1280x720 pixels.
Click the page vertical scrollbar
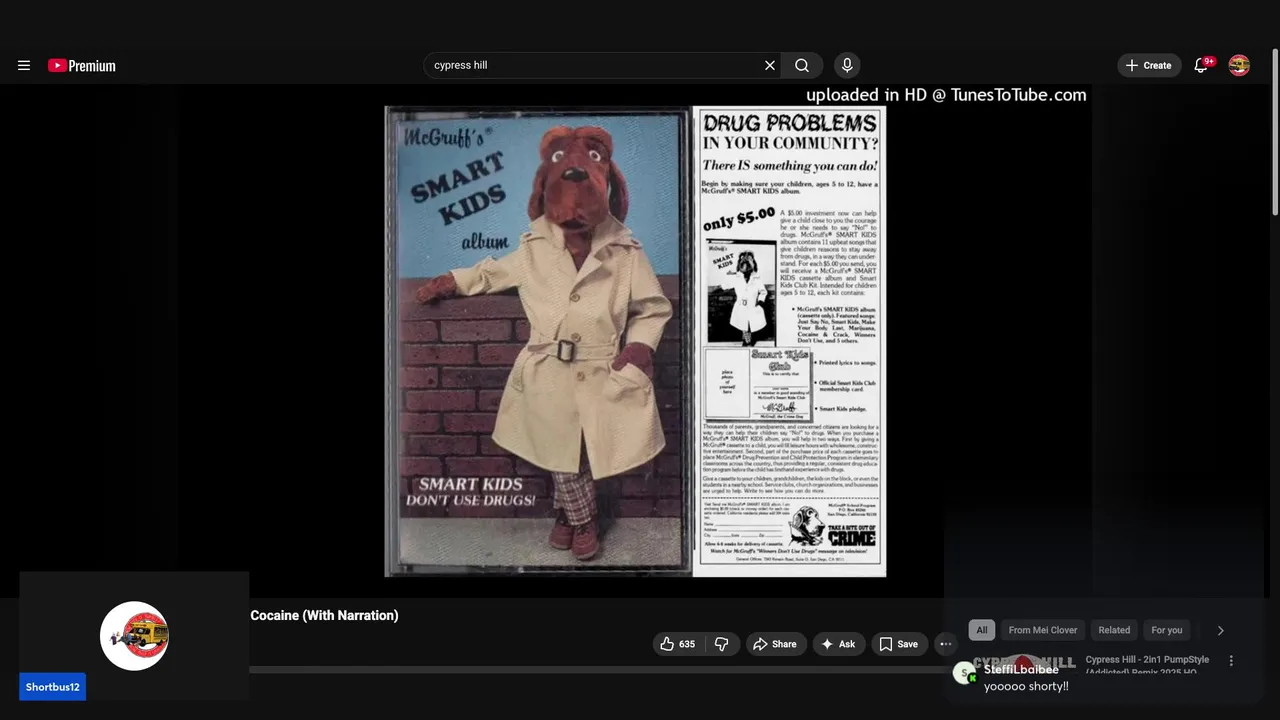click(1275, 130)
